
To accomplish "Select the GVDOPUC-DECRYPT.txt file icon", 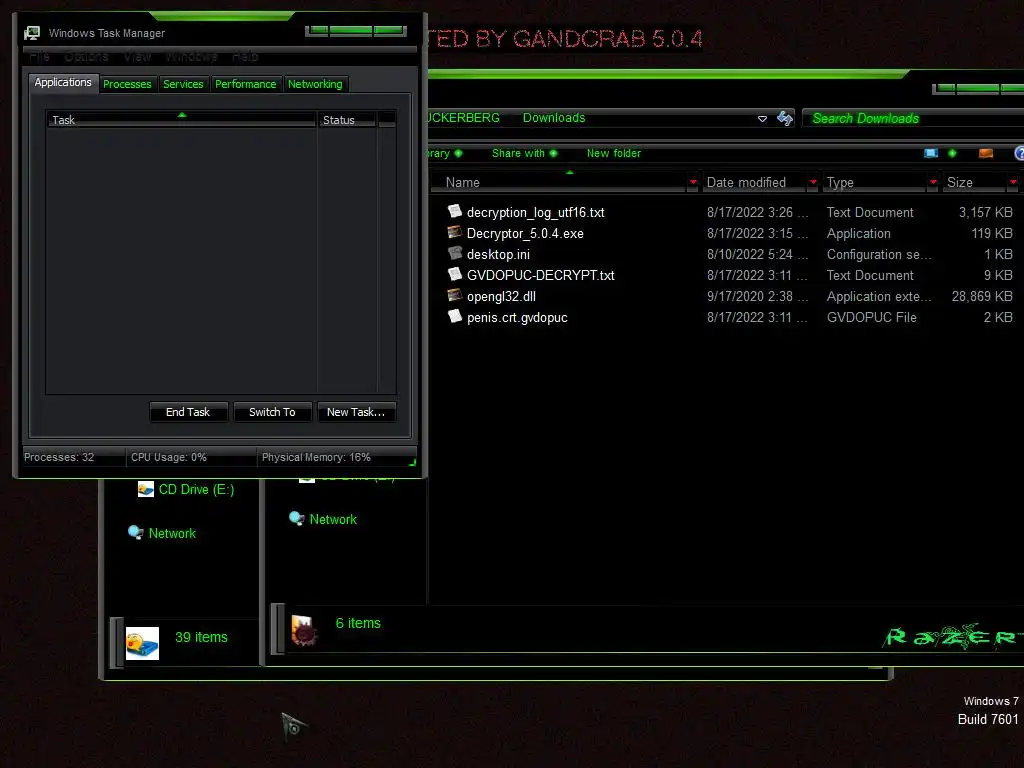I will [x=455, y=274].
